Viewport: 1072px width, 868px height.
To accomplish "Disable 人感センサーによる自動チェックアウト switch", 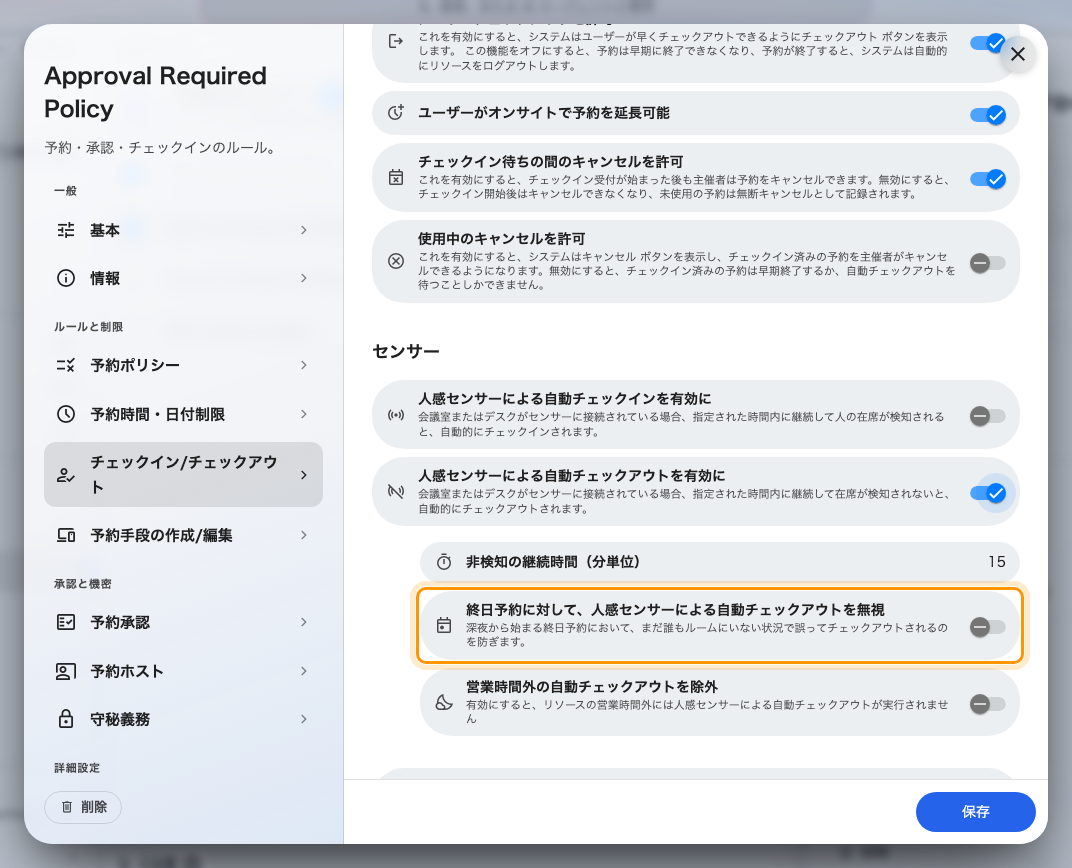I will pos(988,493).
